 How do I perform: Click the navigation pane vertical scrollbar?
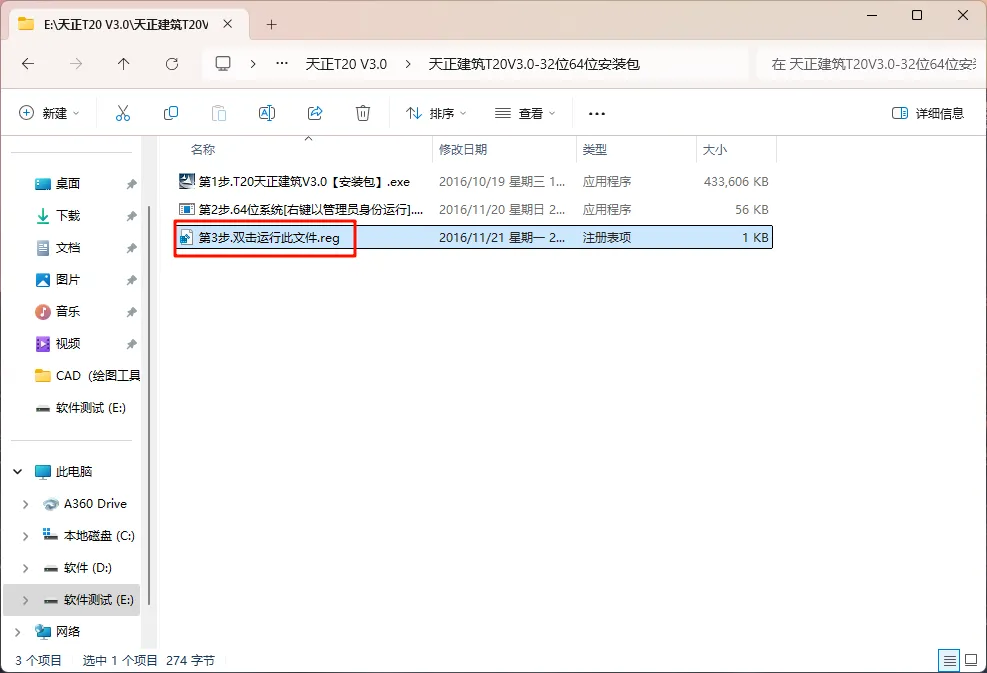coord(149,403)
